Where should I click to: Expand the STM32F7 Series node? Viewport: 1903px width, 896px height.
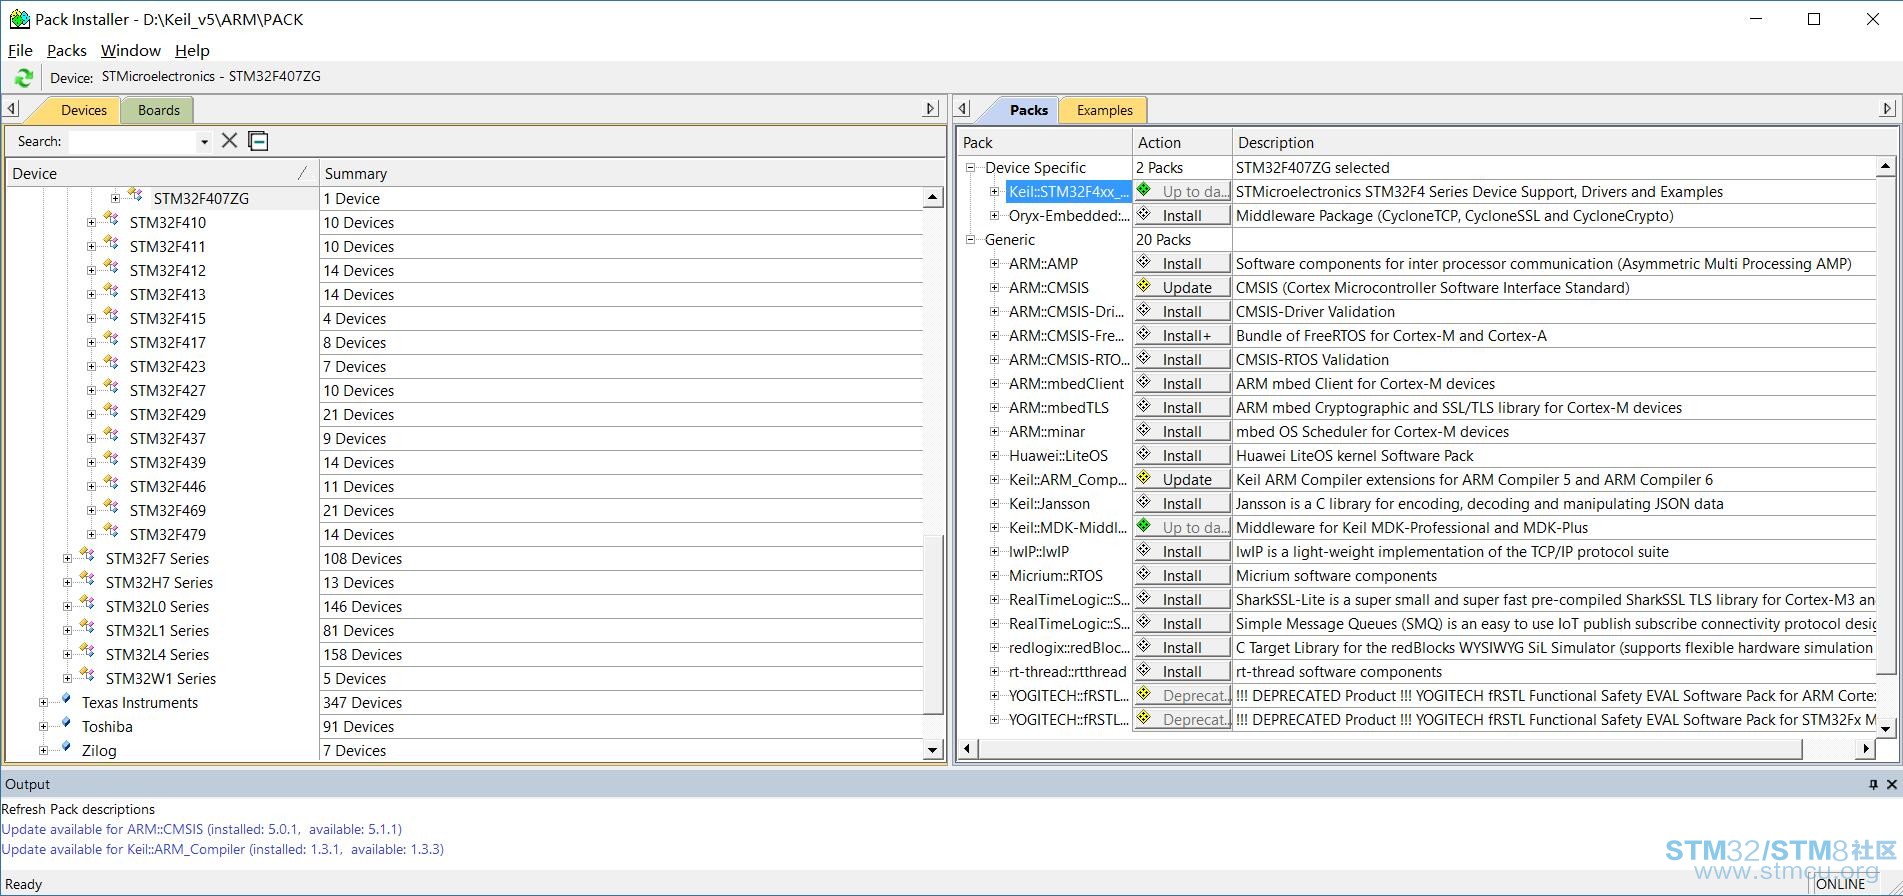[x=67, y=558]
